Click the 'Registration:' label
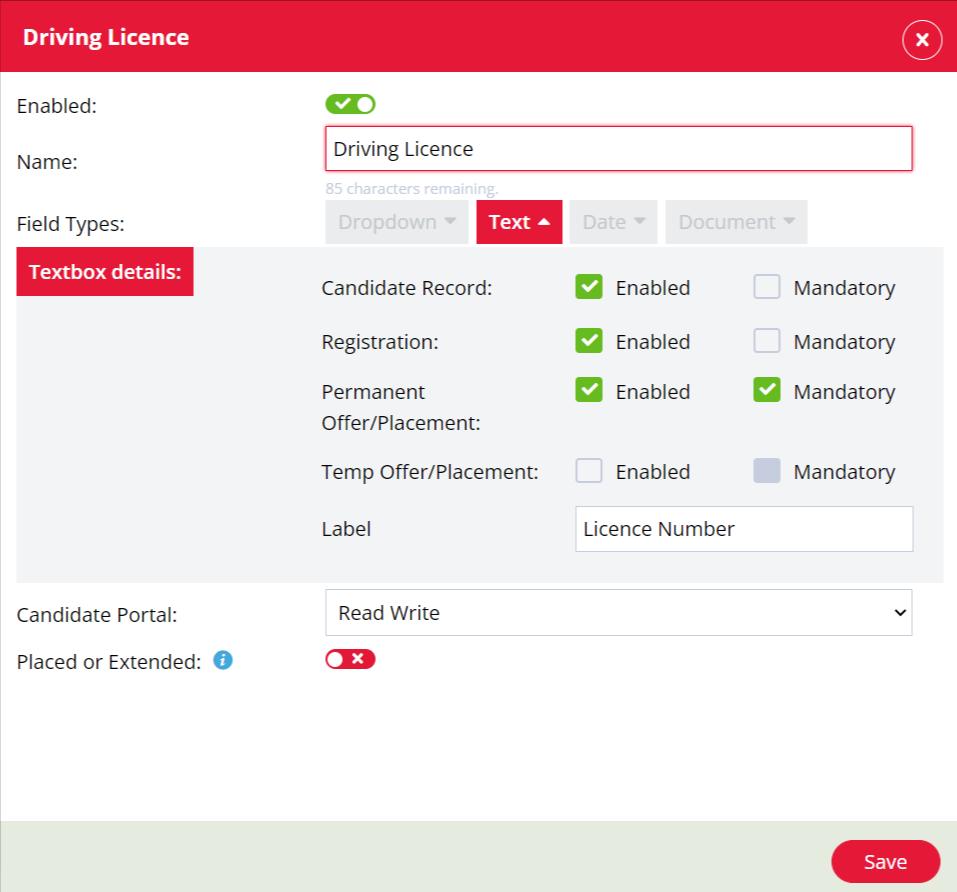The height and width of the screenshot is (892, 957). [x=380, y=342]
